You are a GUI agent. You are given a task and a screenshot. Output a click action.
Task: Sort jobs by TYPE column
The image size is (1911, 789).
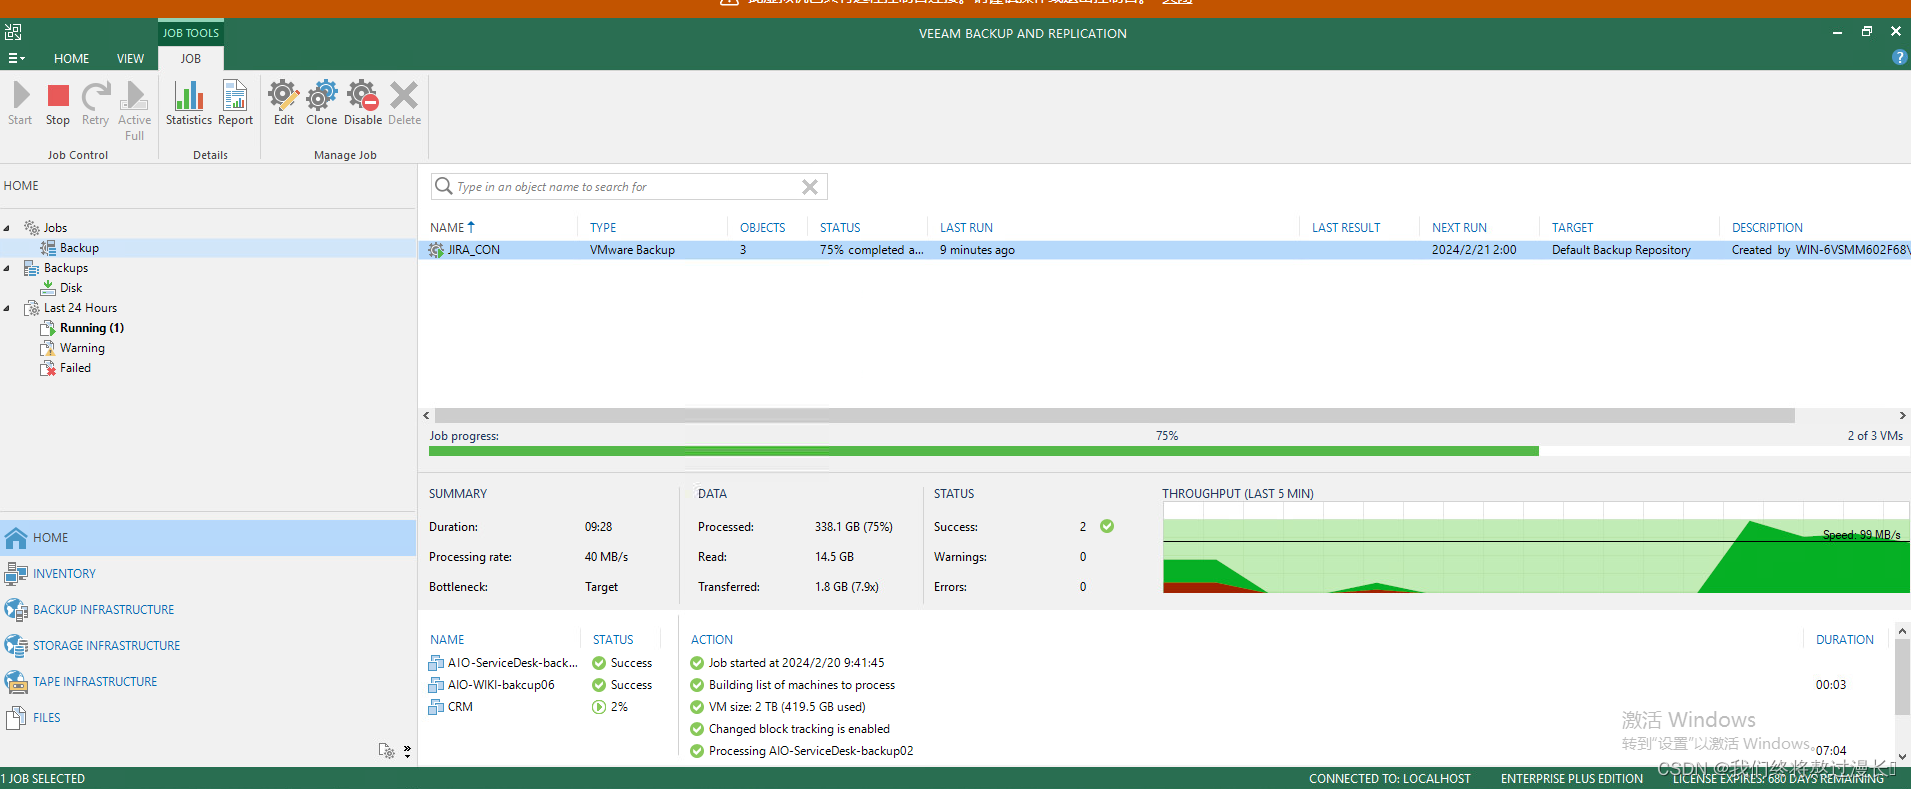603,228
